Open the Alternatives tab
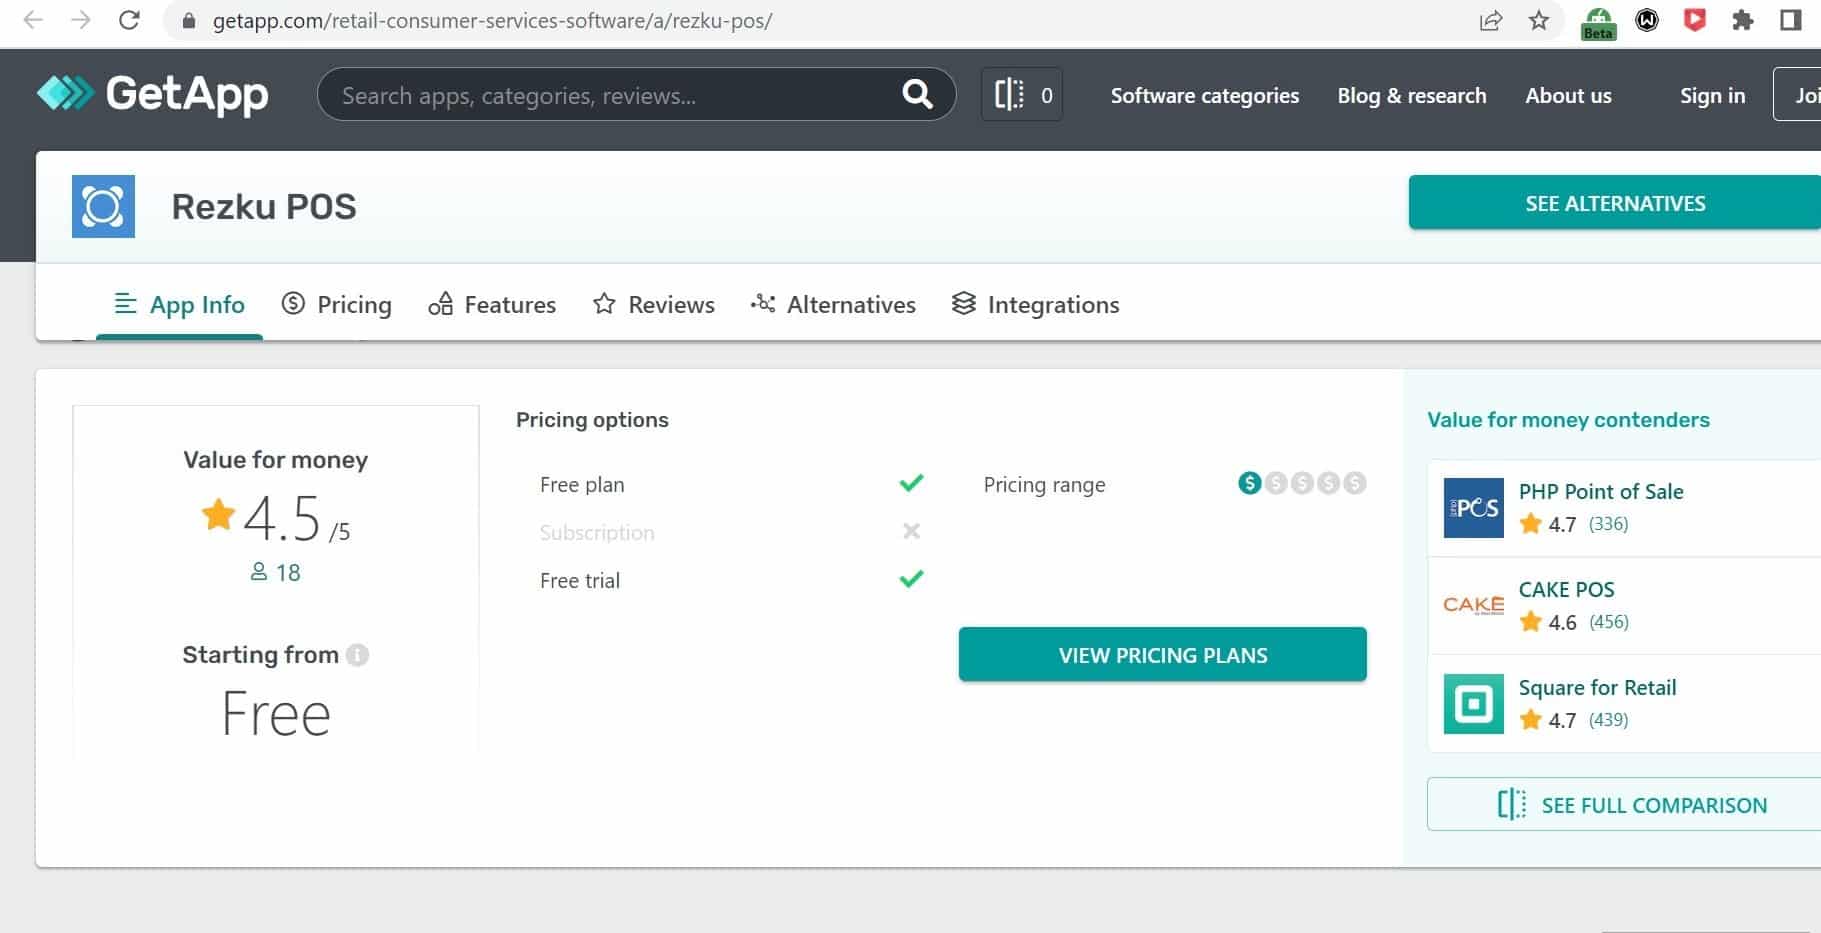 tap(833, 304)
